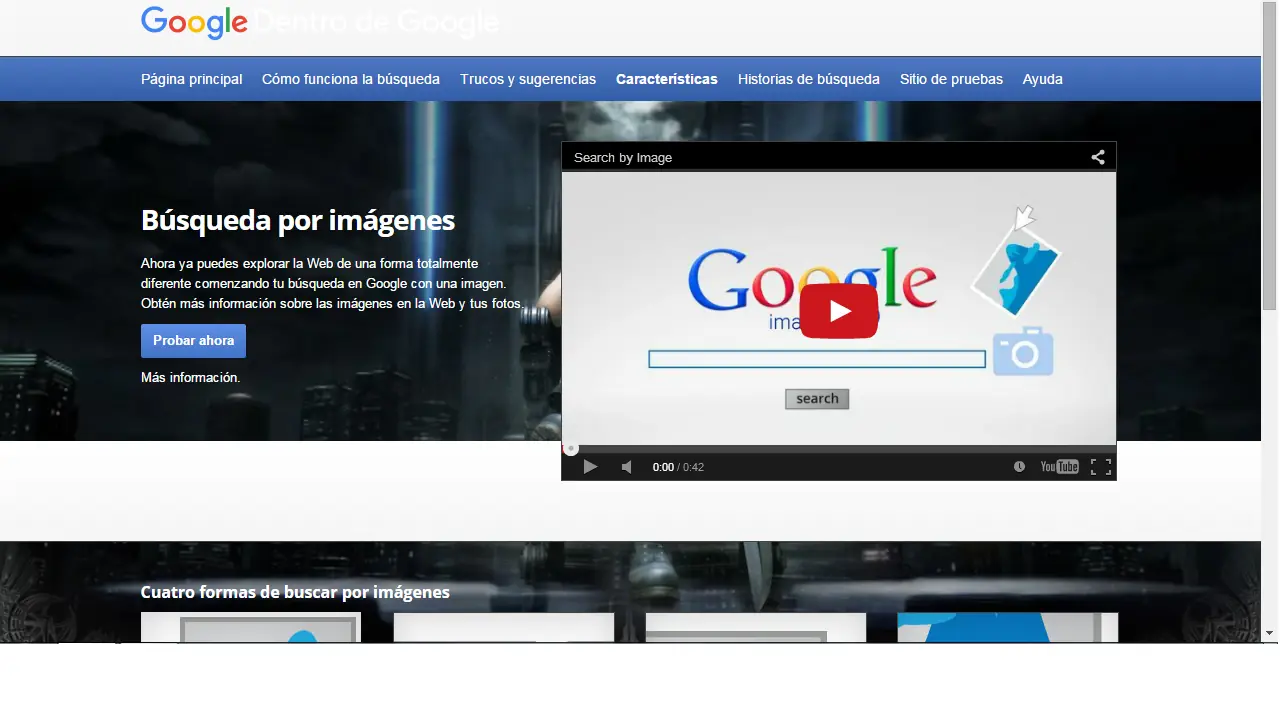Click the video progress bar handle
The height and width of the screenshot is (720, 1280).
click(571, 449)
